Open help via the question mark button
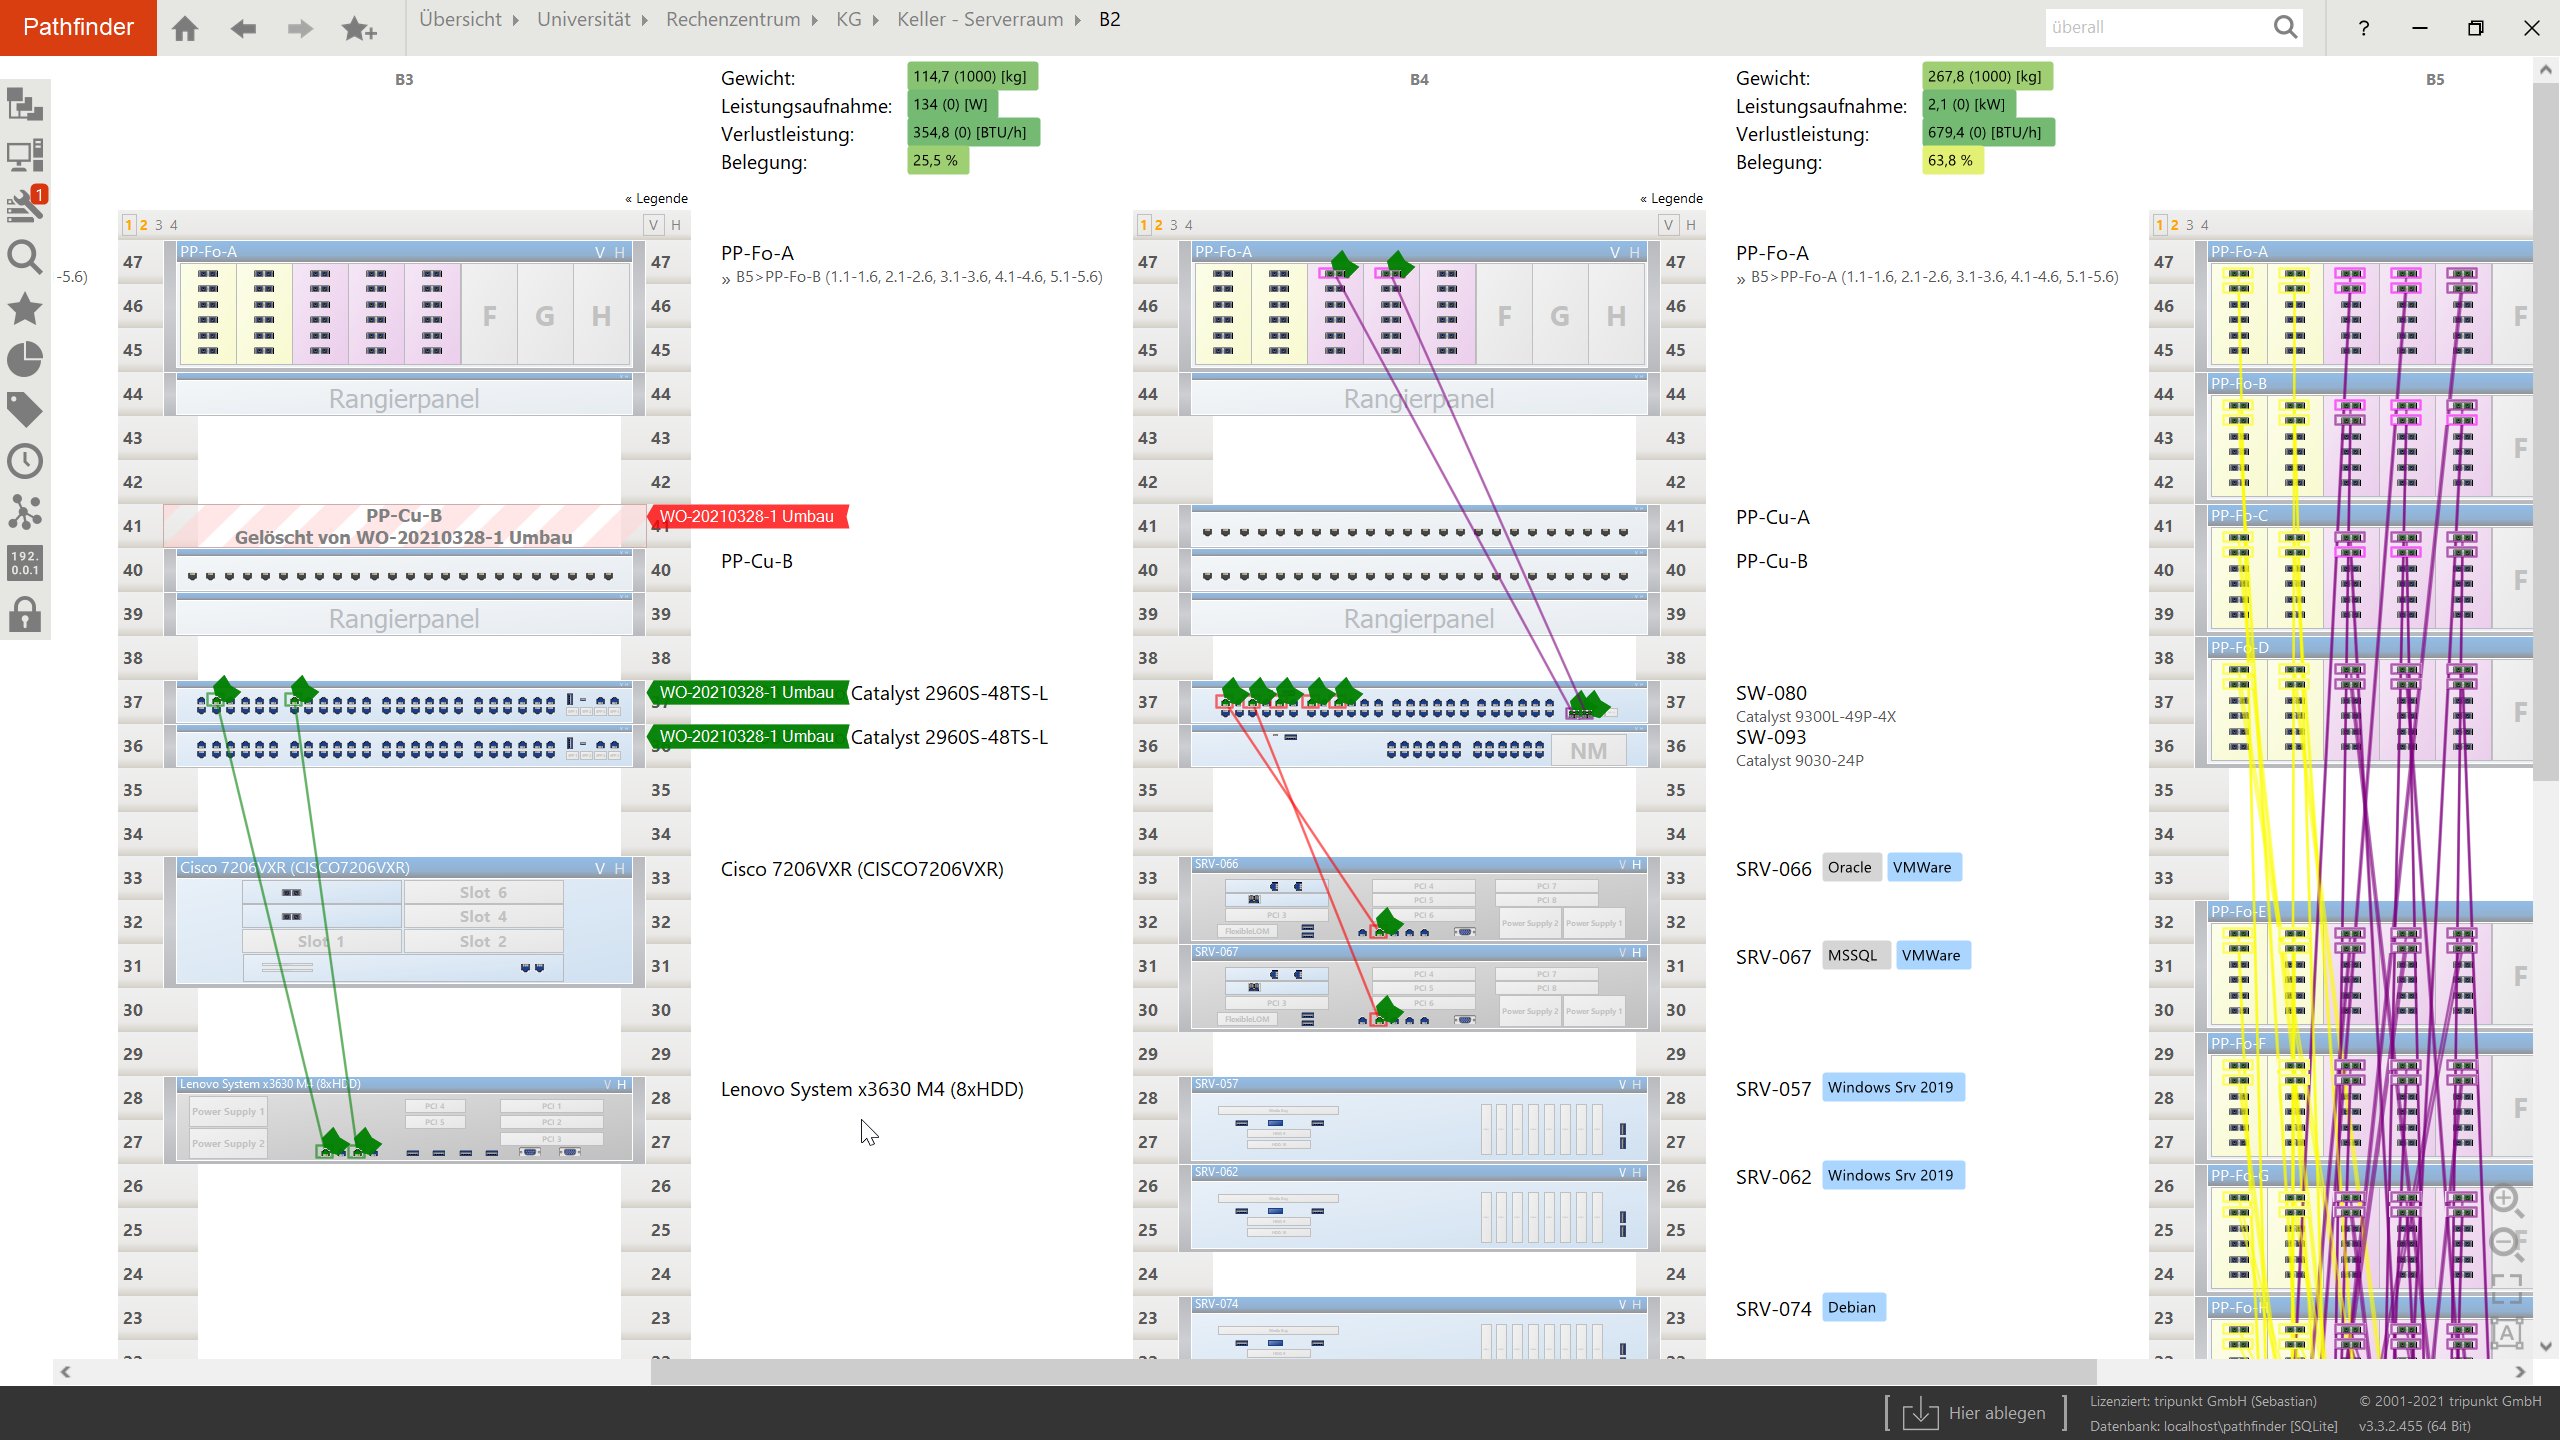2560x1440 pixels. click(x=2364, y=27)
